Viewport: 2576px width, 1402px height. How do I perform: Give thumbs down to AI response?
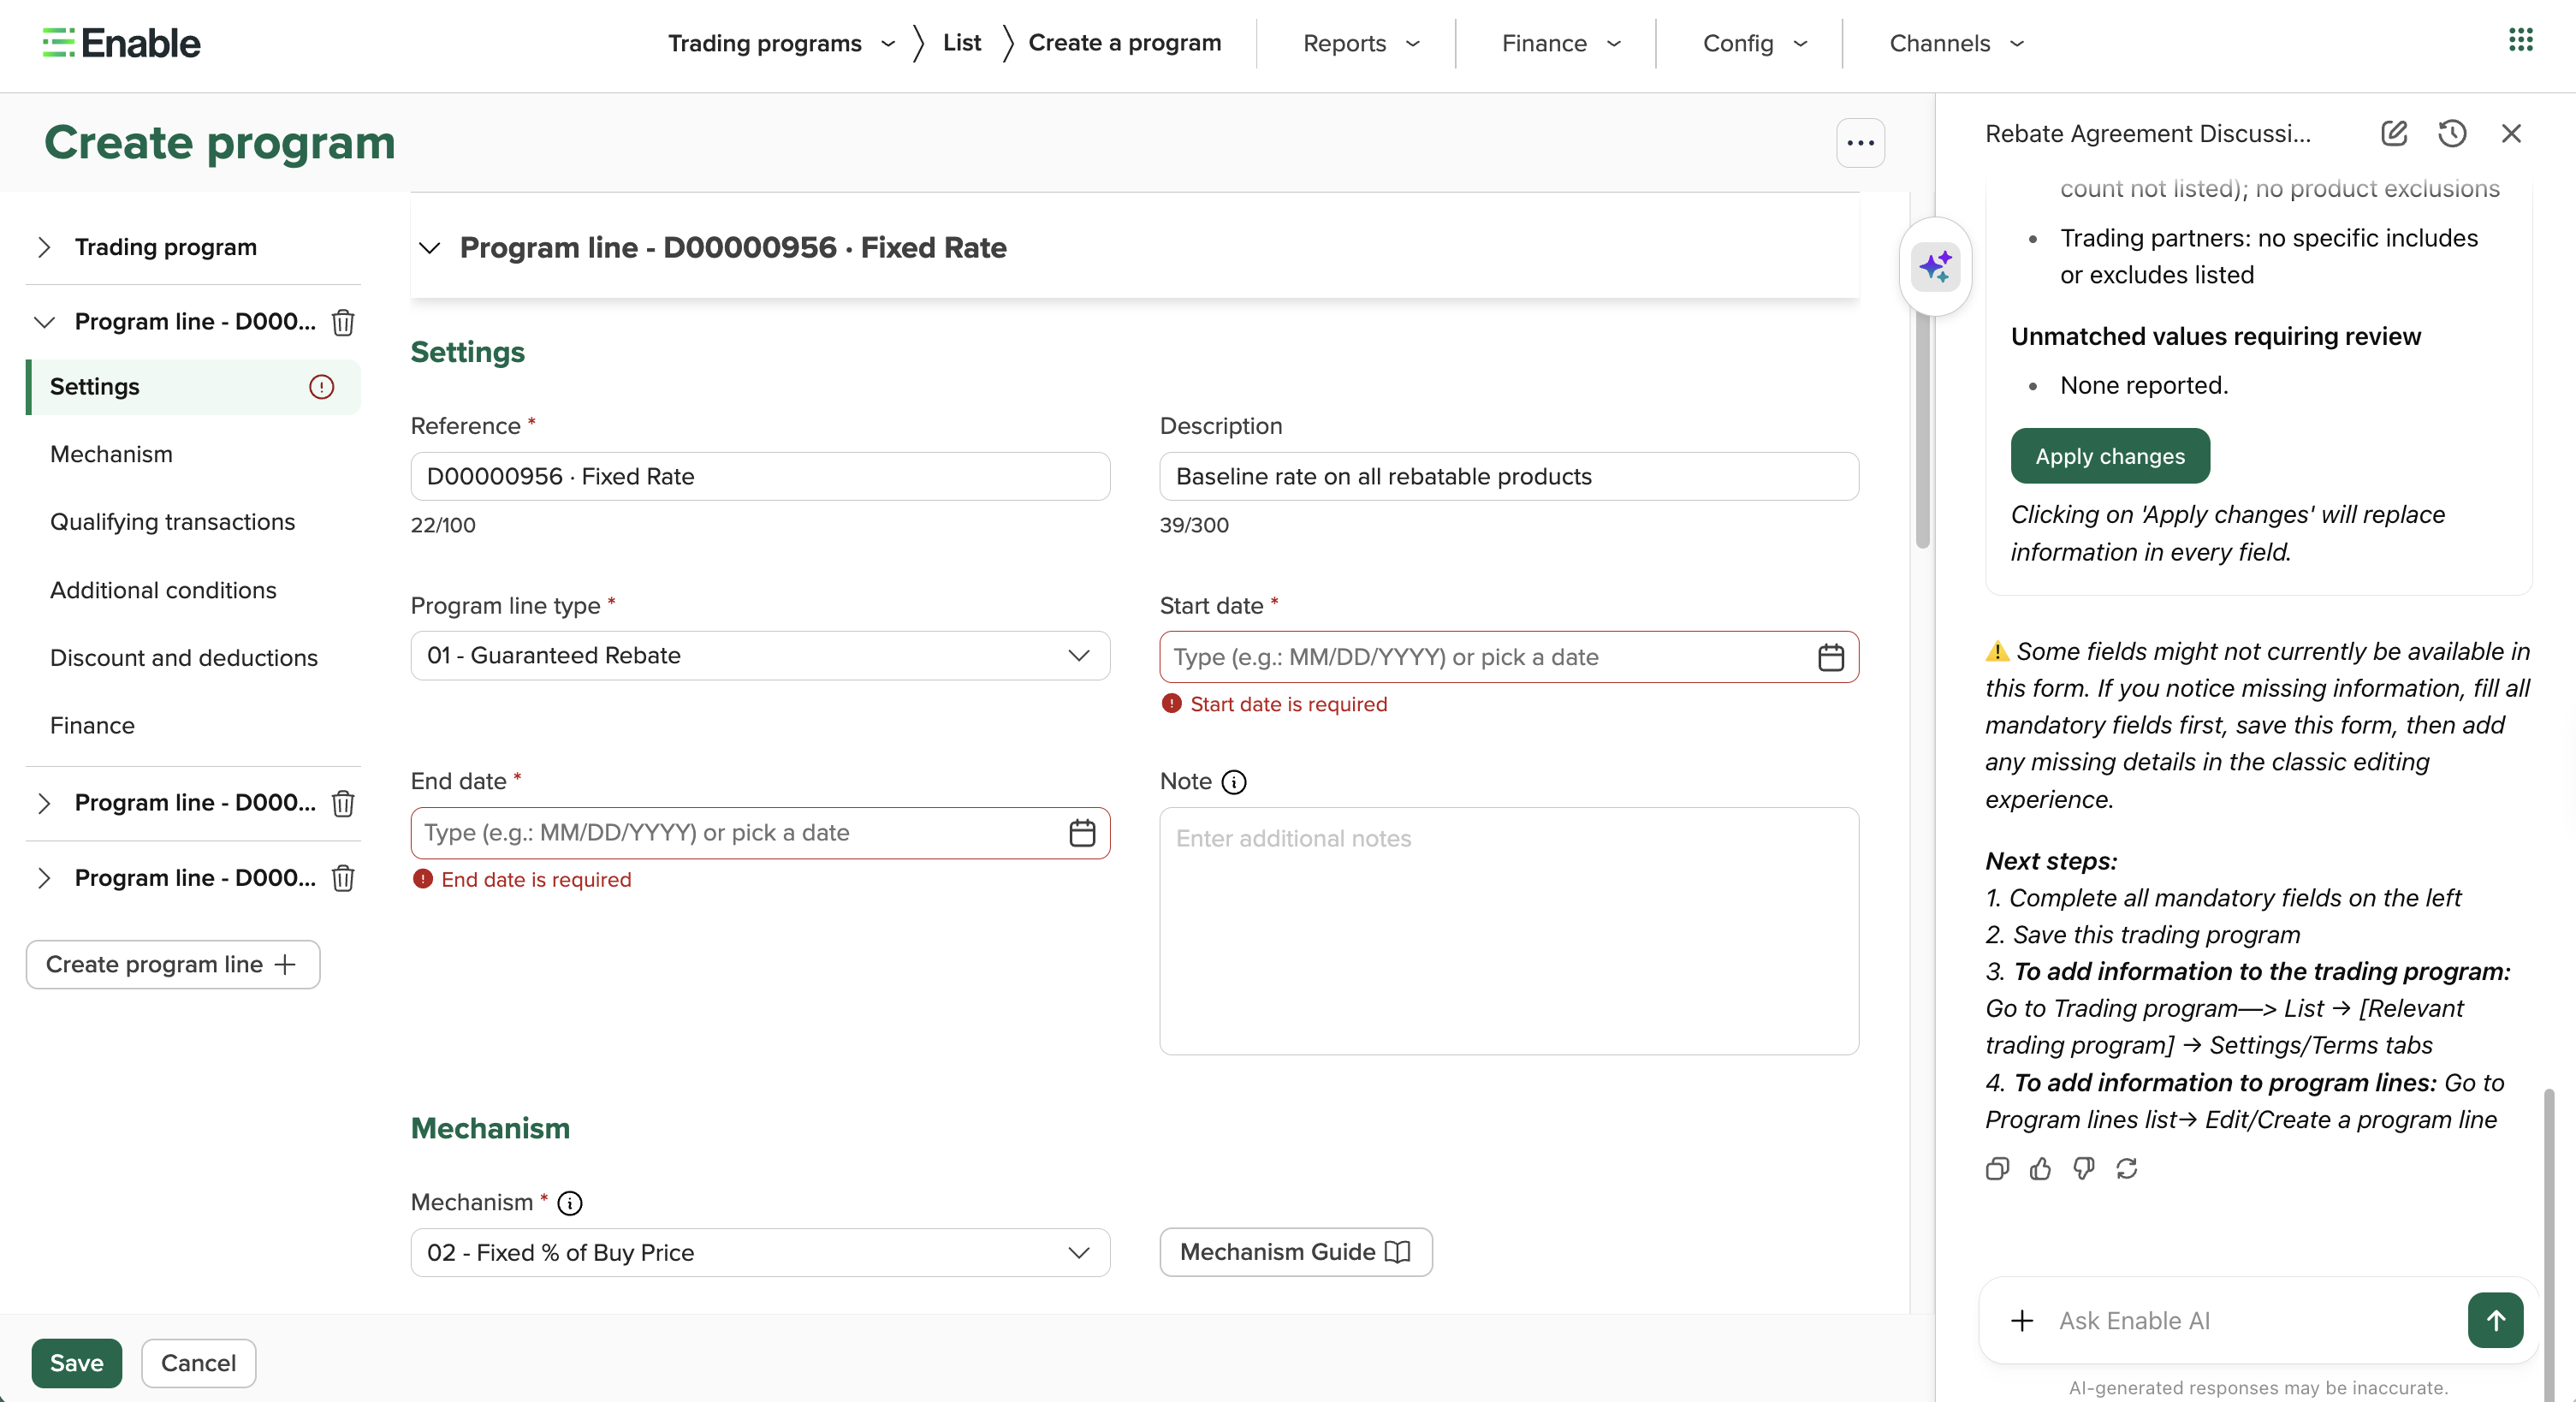tap(2084, 1168)
